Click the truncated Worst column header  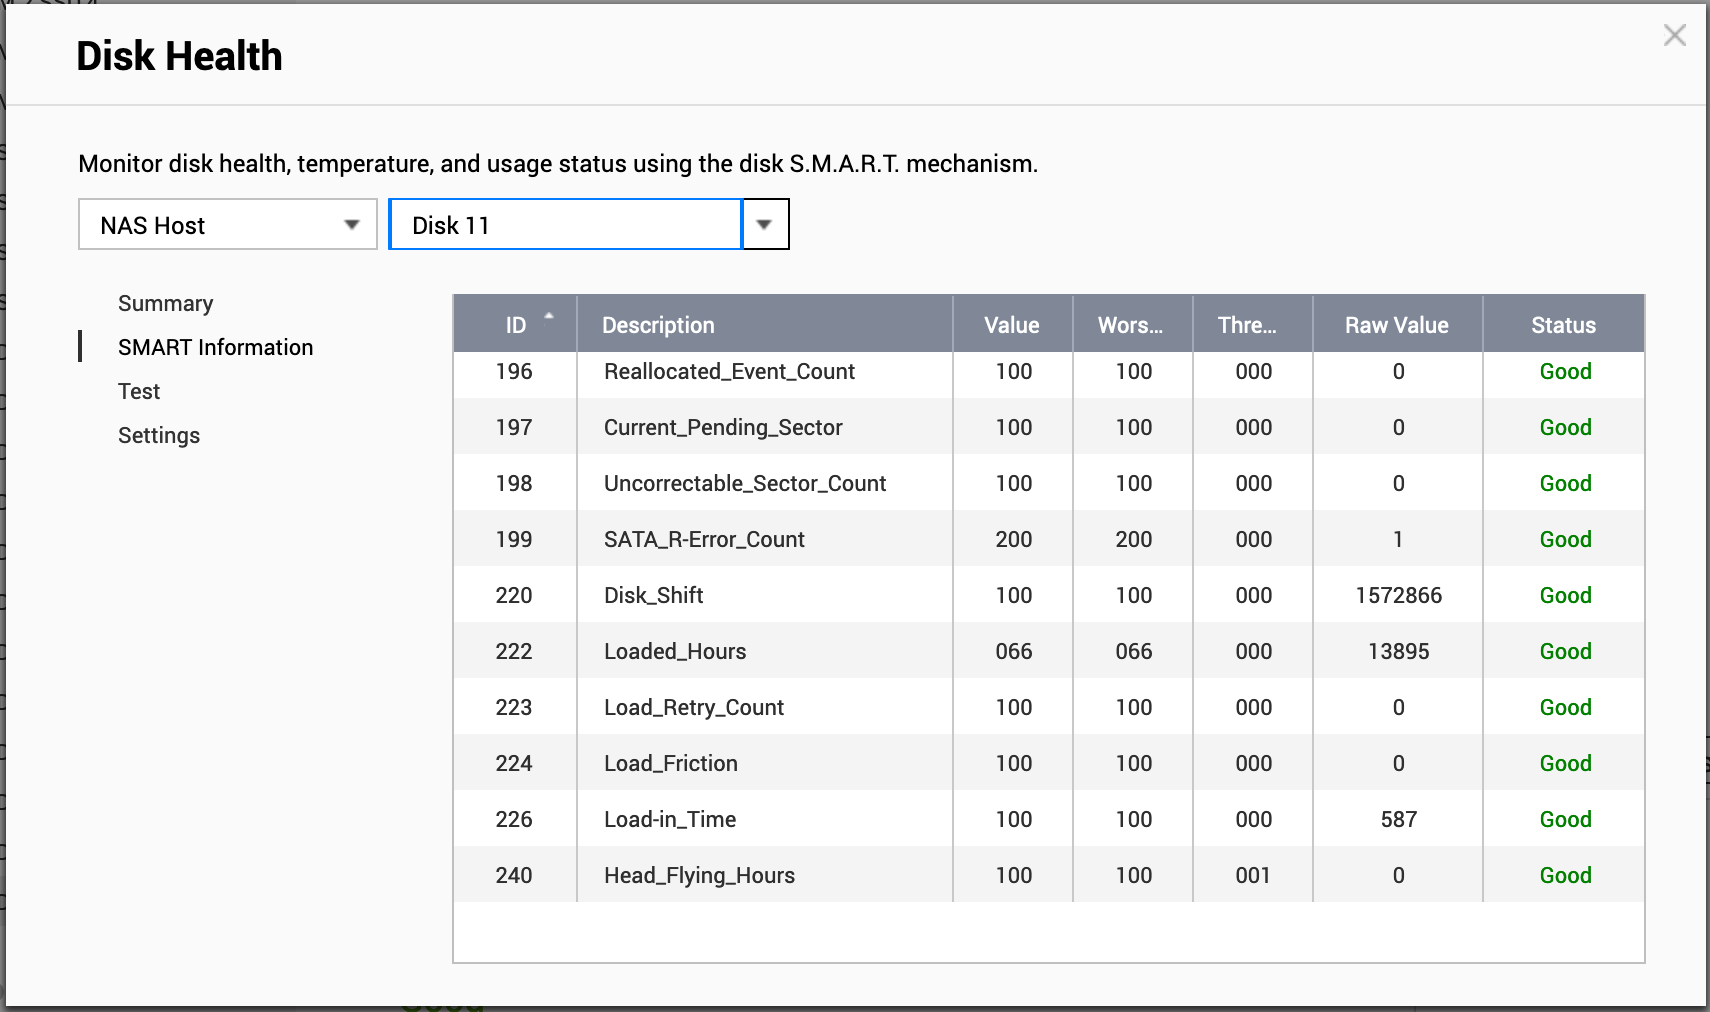[1132, 324]
